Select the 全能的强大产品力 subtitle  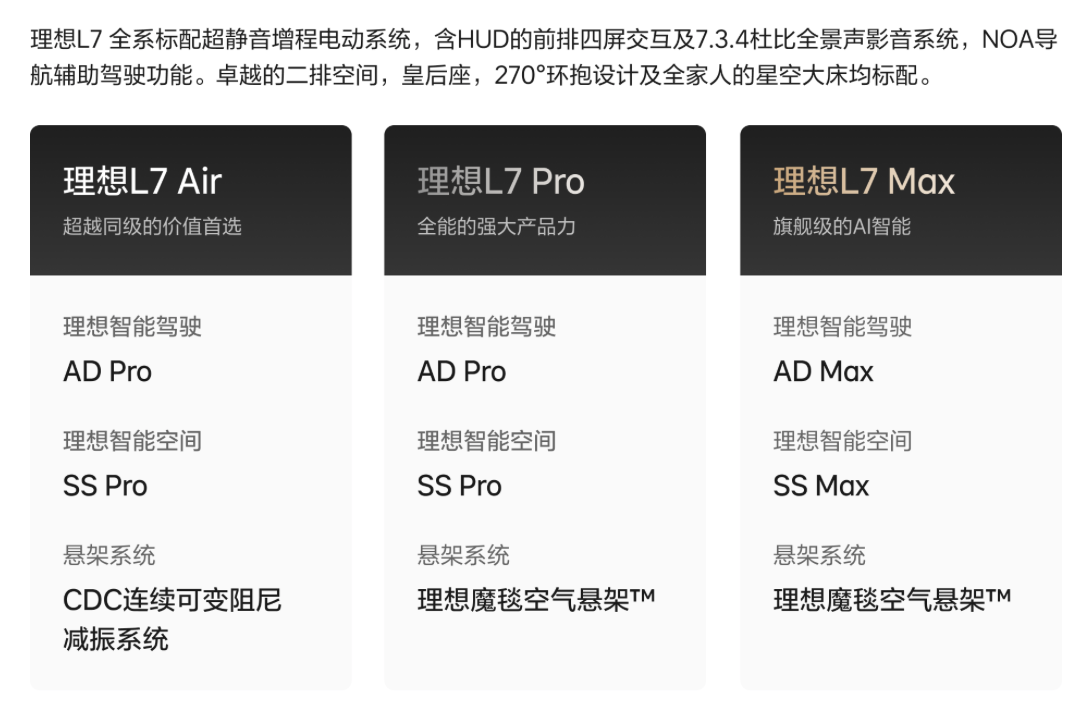coord(496,226)
